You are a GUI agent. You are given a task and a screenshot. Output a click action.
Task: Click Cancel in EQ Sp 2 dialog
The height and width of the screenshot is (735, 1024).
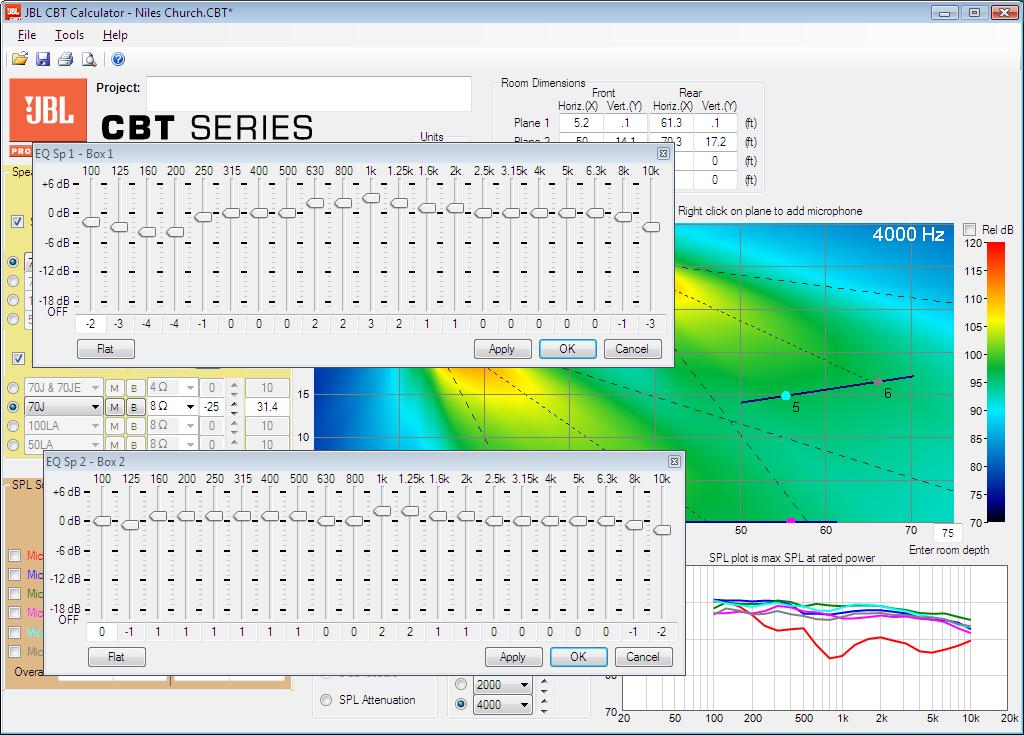tap(643, 657)
